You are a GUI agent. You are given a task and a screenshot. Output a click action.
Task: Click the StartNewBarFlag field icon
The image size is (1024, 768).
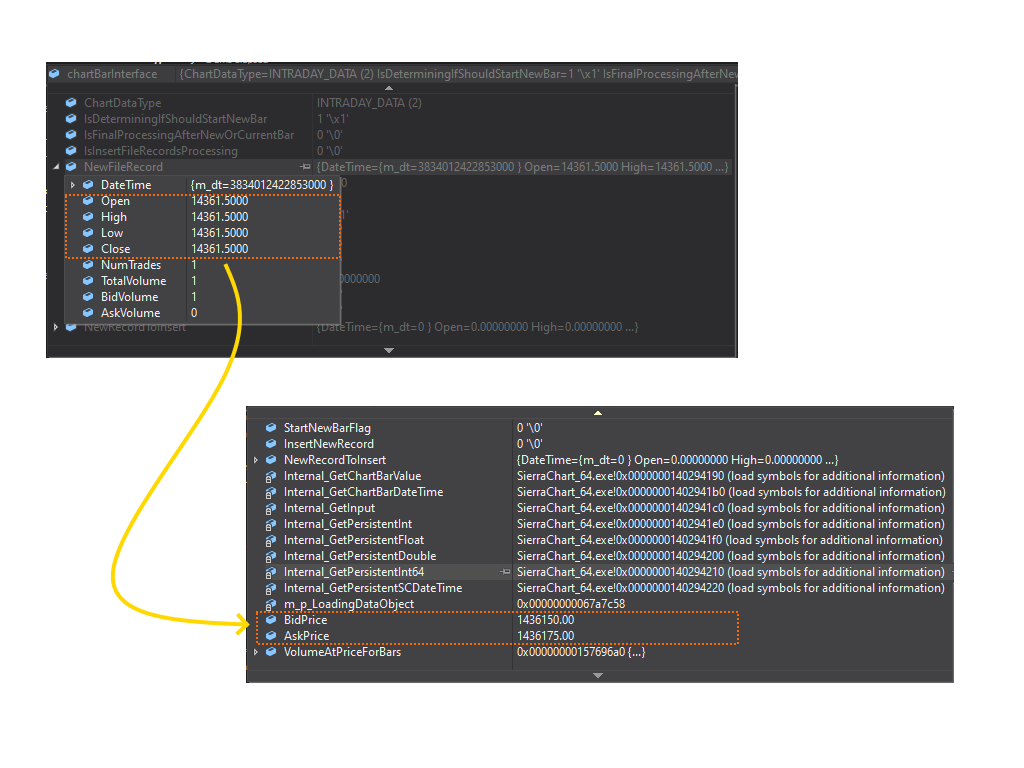pyautogui.click(x=271, y=428)
